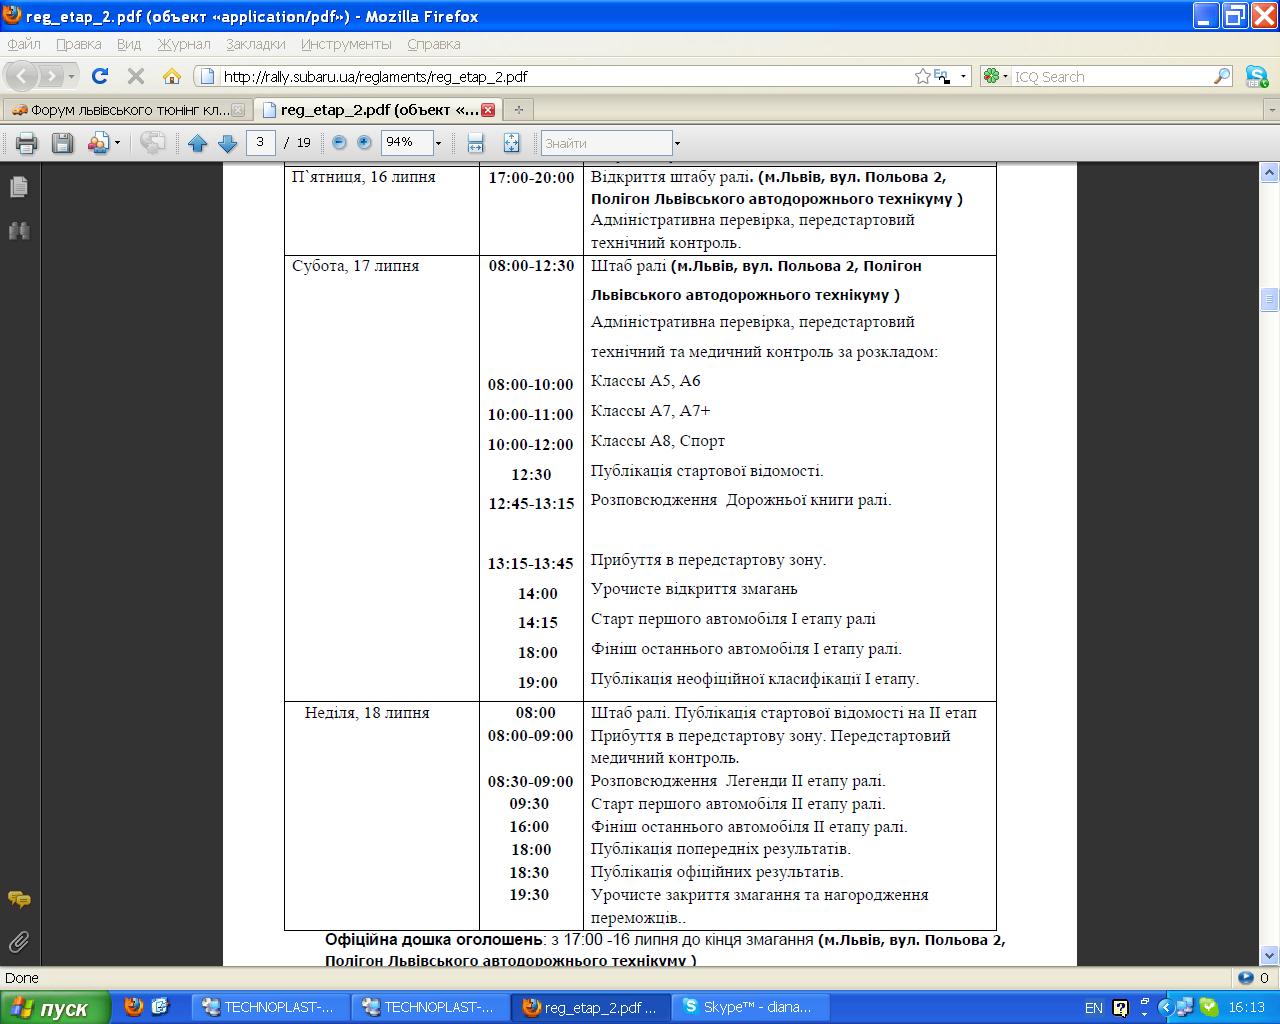The image size is (1280, 1024).
Task: Bookmark this page with the star icon
Action: [922, 76]
